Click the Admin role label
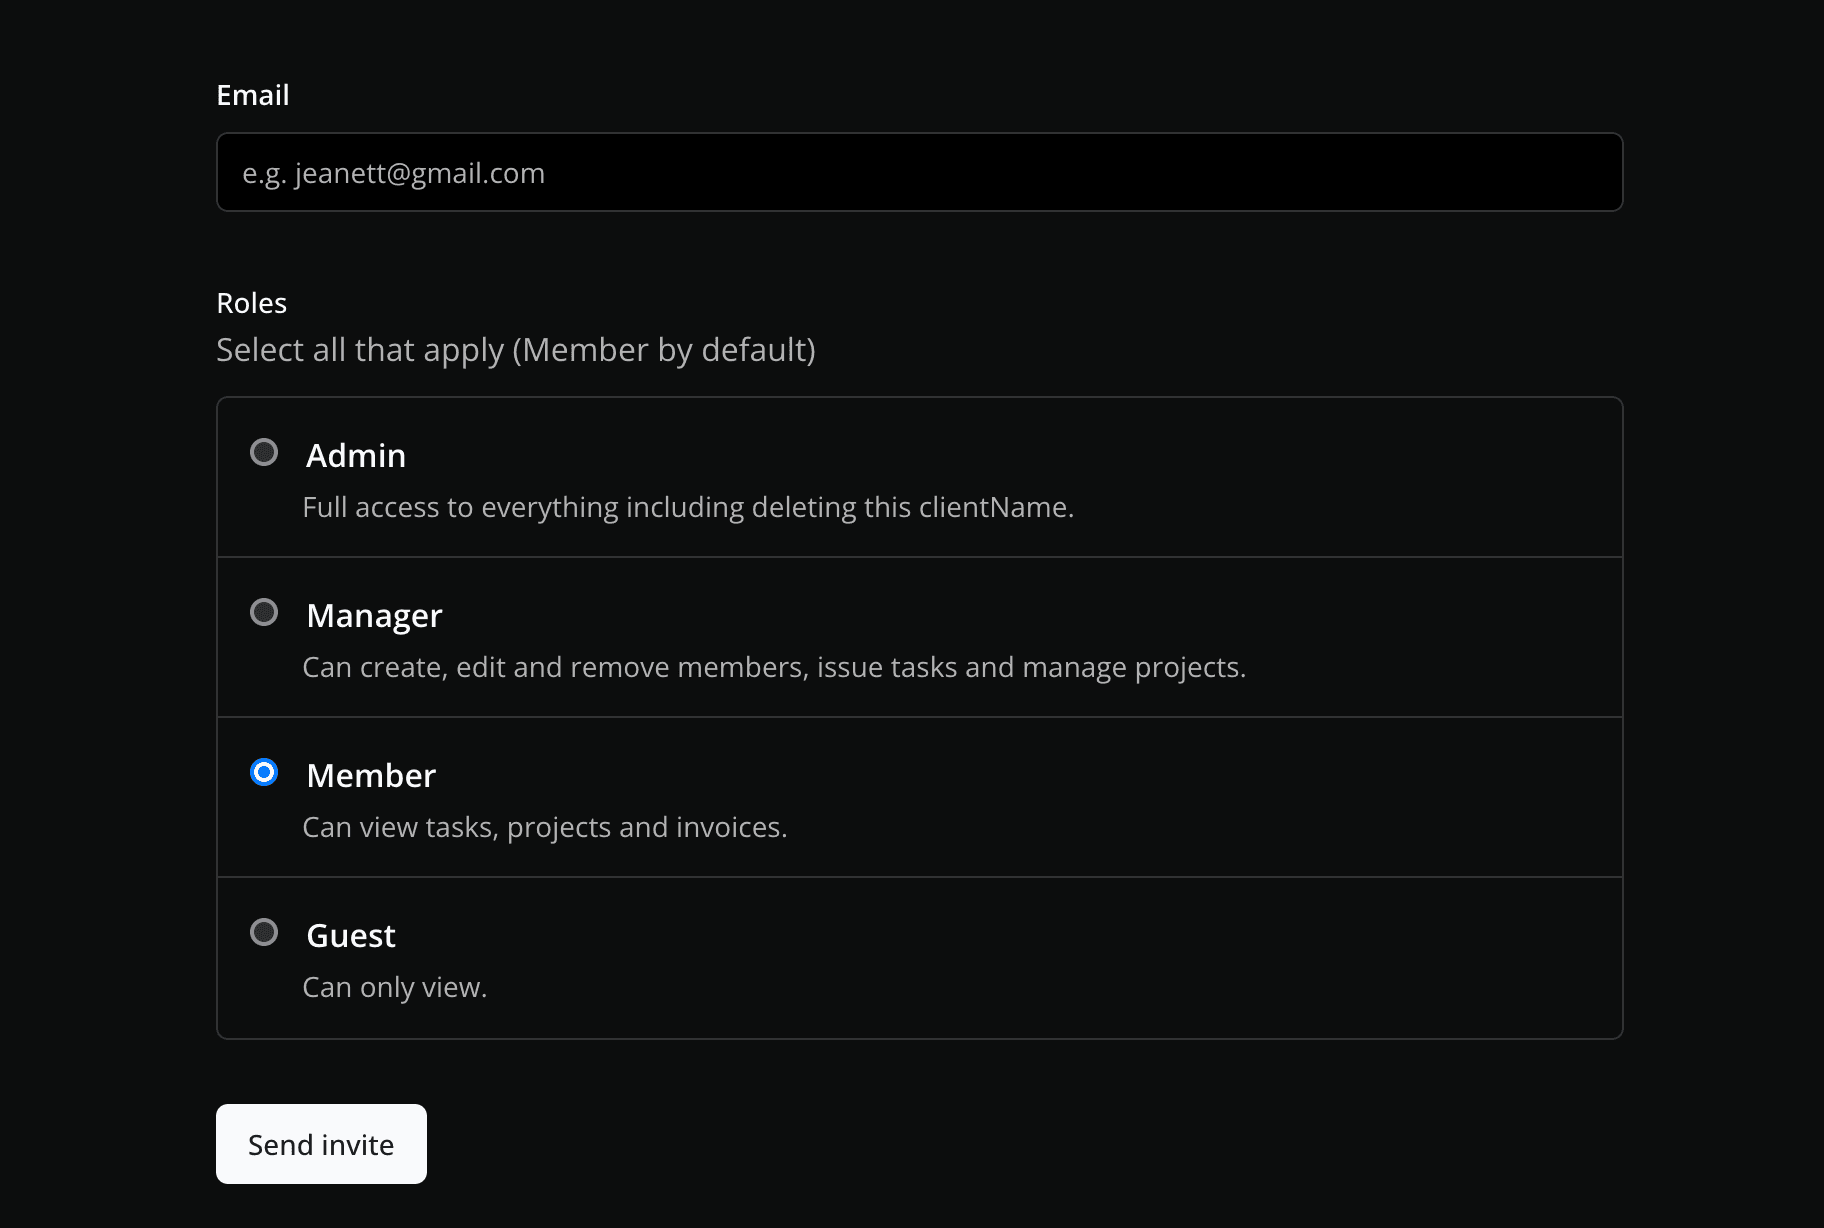The width and height of the screenshot is (1824, 1228). click(355, 455)
